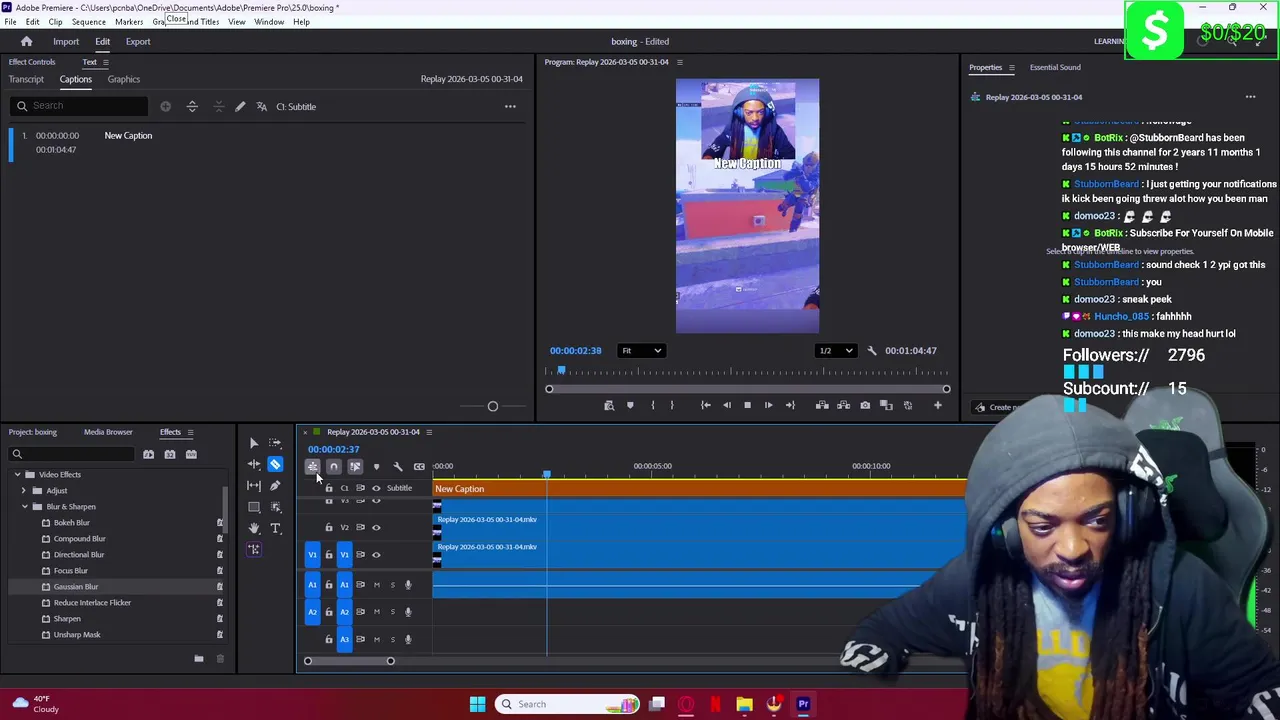Toggle insert as nests or individual clips
Screen dimensions: 1280x720
point(312,466)
